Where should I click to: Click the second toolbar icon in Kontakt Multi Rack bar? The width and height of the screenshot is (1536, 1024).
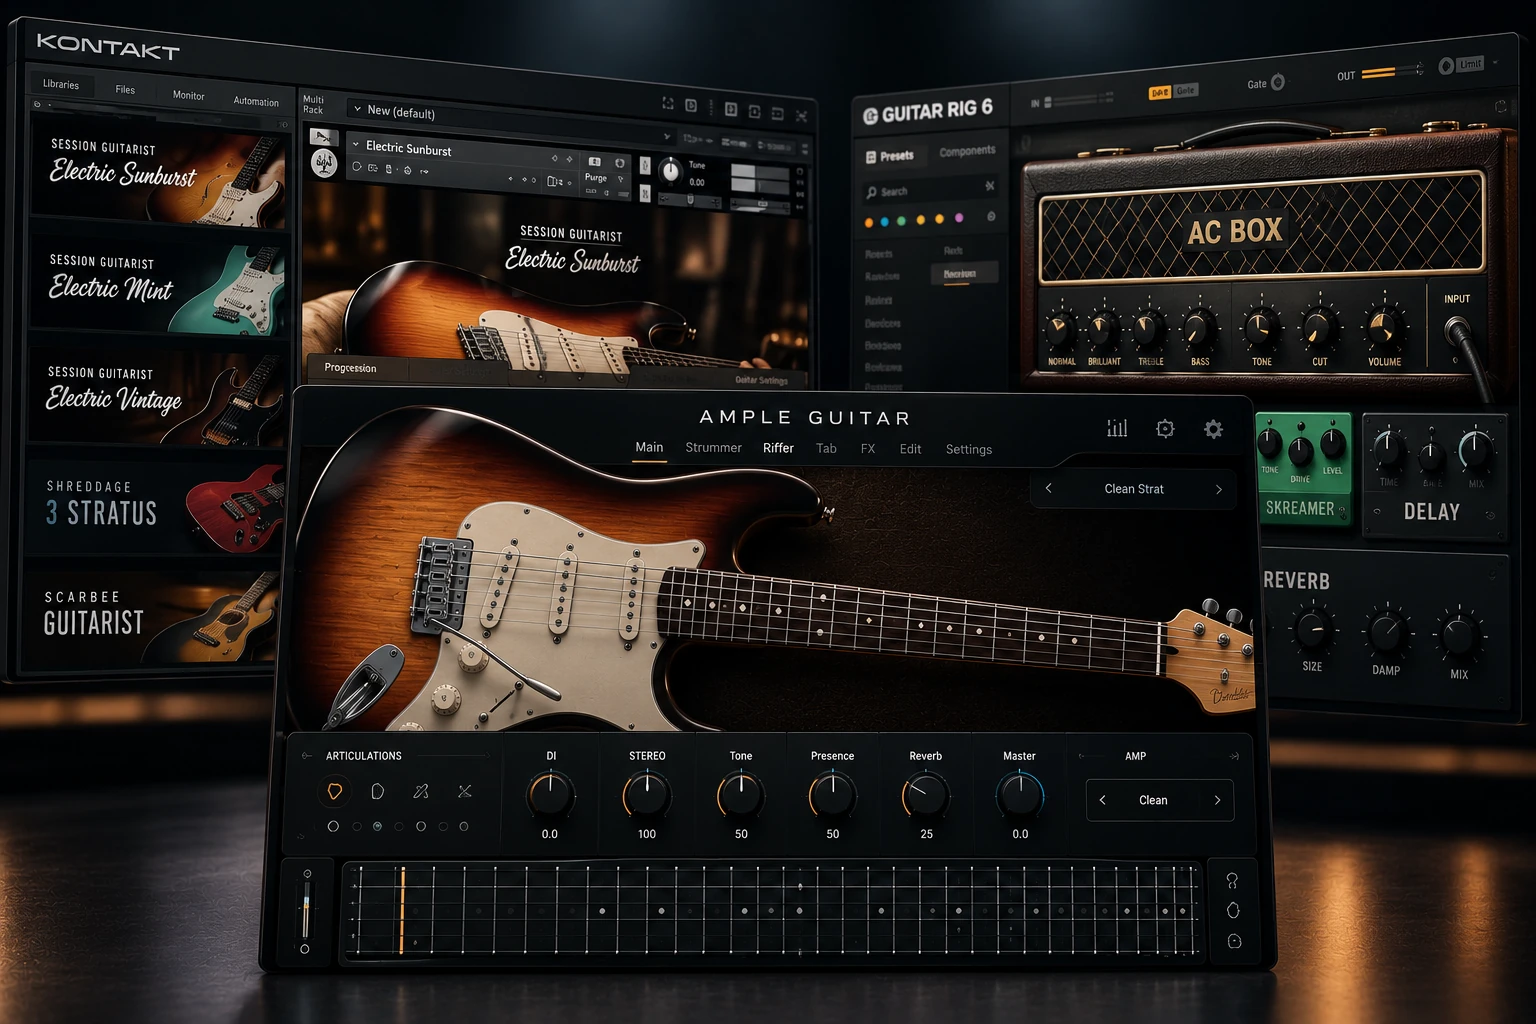point(691,105)
